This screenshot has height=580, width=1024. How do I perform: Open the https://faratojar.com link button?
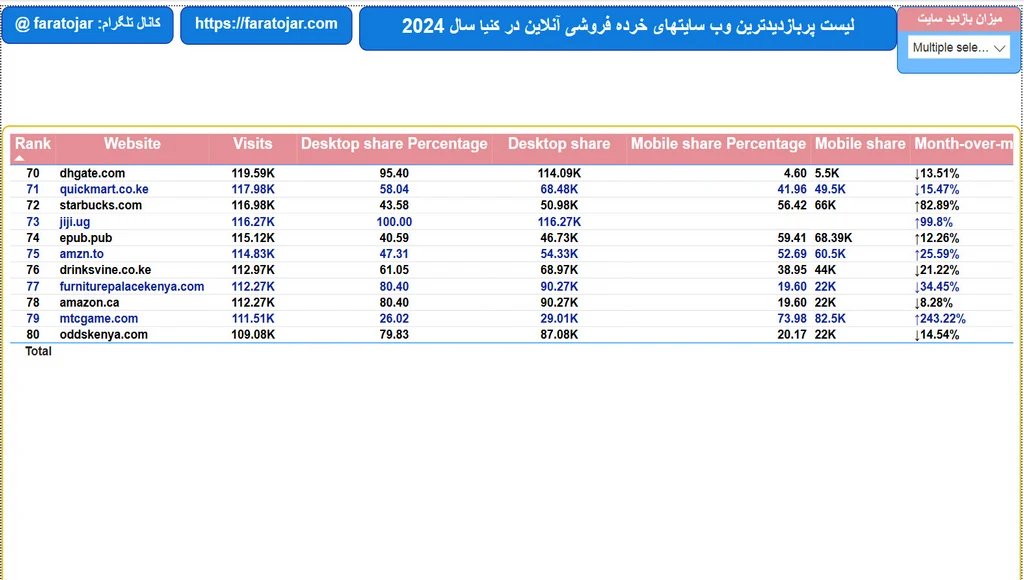266,25
